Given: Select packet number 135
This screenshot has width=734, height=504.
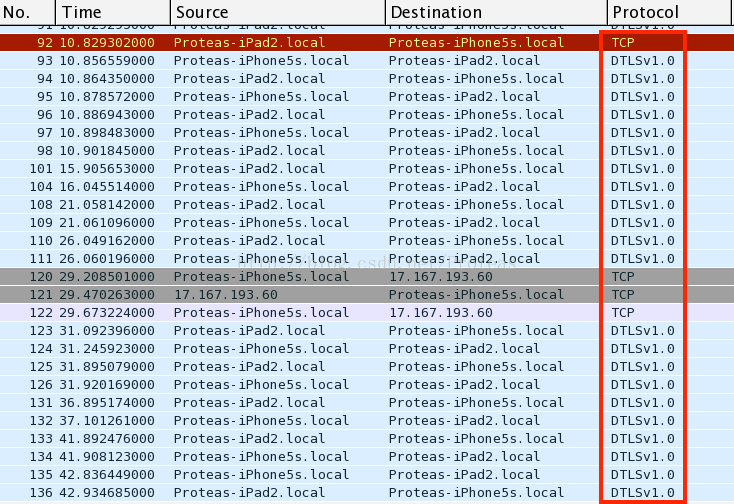Looking at the screenshot, I should pos(367,475).
